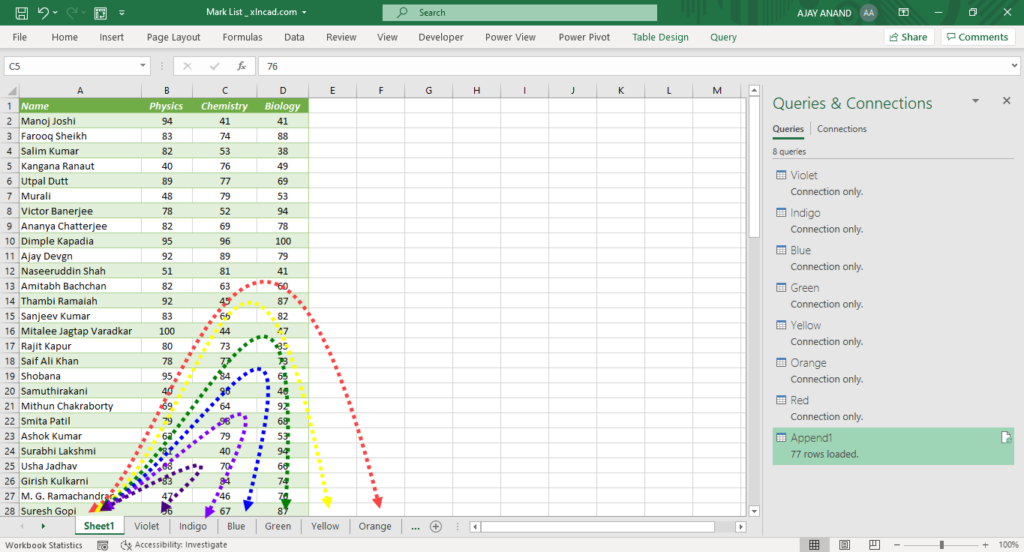Click the Share button
This screenshot has width=1024, height=552.
click(908, 37)
